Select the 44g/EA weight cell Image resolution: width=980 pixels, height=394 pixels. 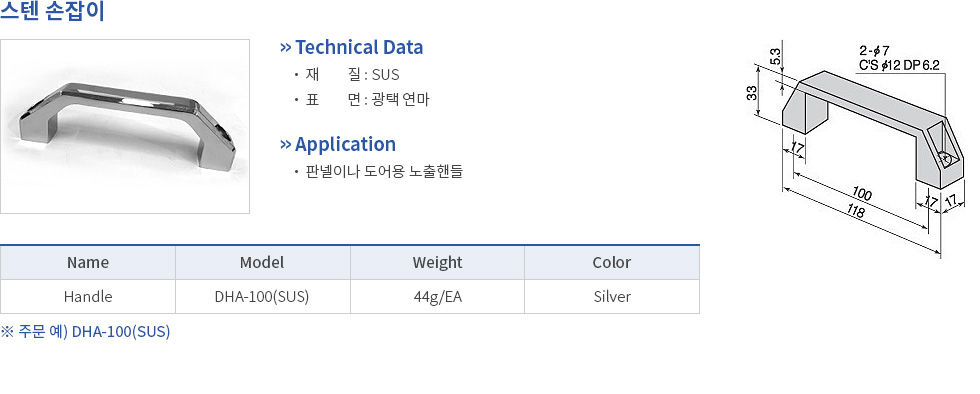click(437, 296)
